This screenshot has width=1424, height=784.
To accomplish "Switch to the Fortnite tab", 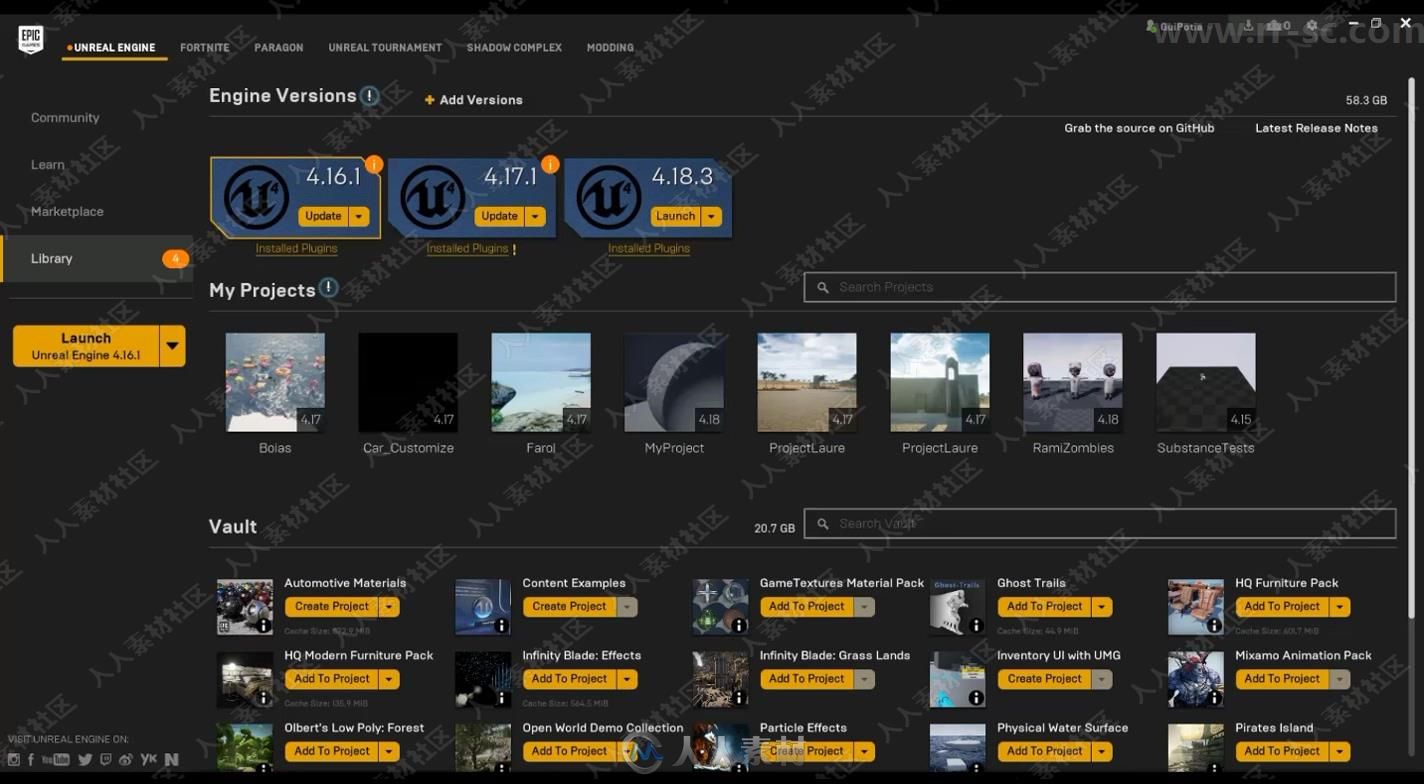I will [x=205, y=47].
